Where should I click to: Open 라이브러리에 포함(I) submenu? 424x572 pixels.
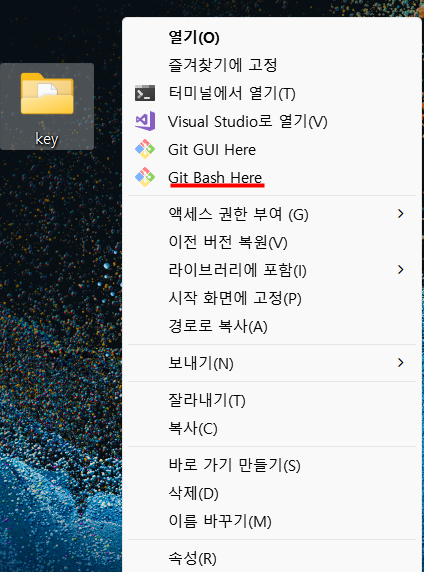[x=272, y=270]
